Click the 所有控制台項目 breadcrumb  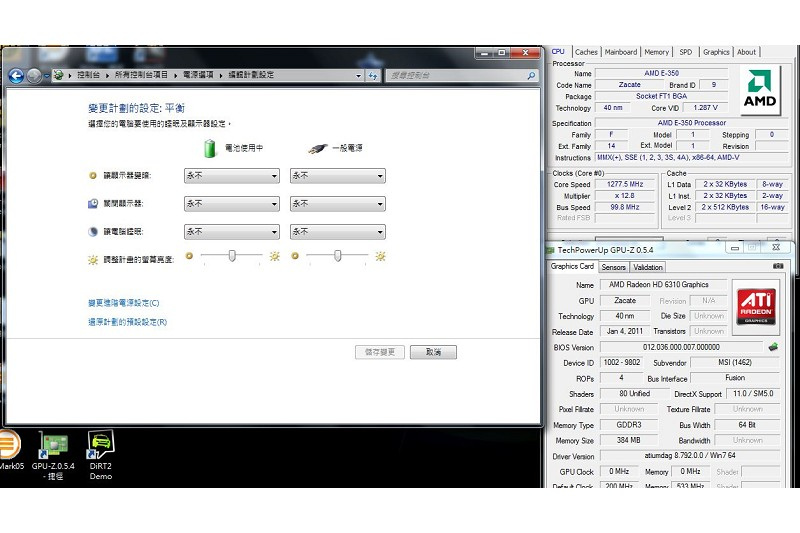(x=141, y=75)
